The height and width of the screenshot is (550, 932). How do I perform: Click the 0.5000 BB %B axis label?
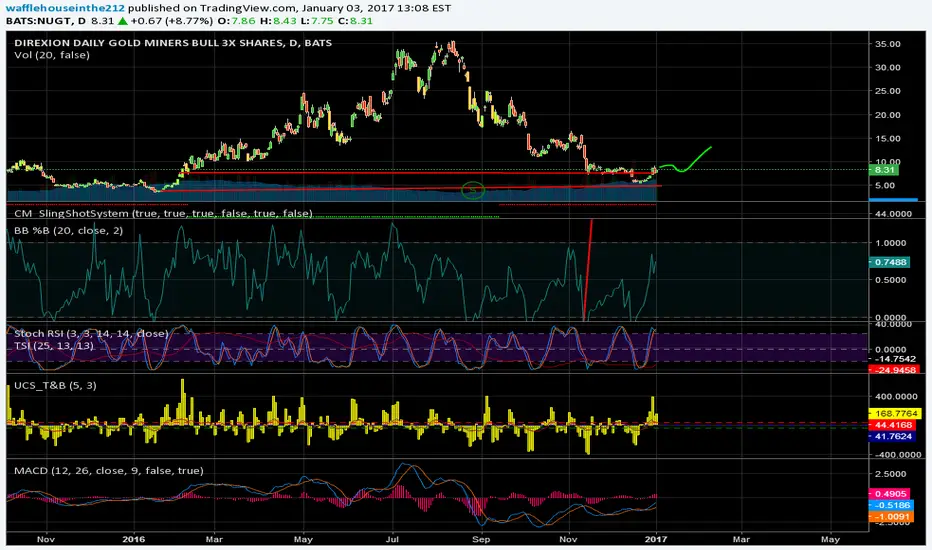click(x=890, y=280)
